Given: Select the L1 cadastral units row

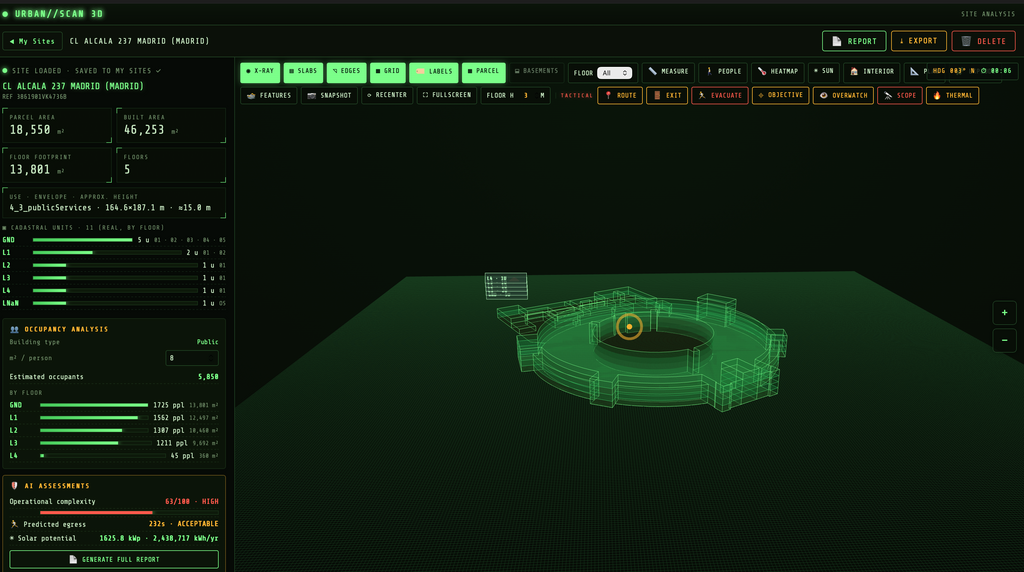Looking at the screenshot, I should click(x=114, y=252).
